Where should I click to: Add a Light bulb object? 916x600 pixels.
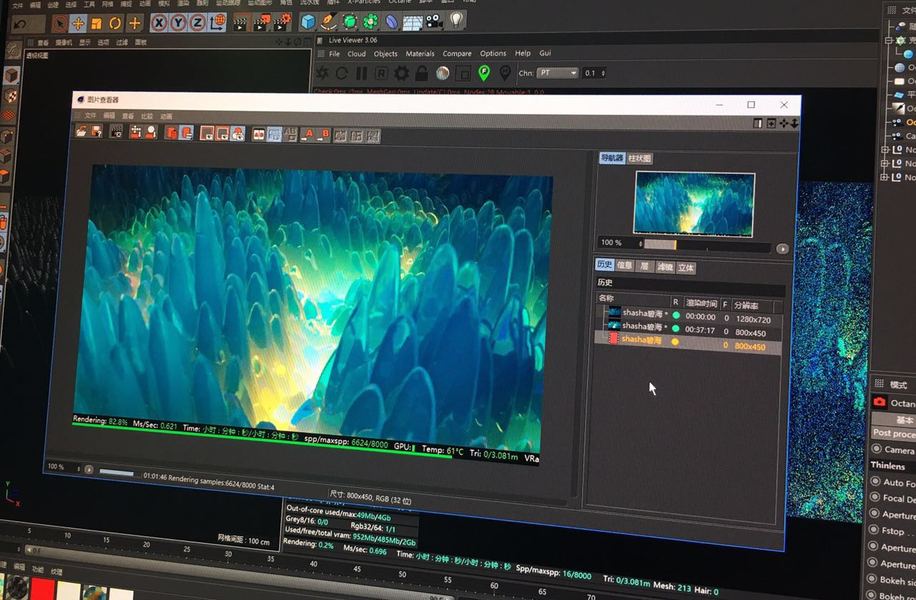tap(456, 20)
